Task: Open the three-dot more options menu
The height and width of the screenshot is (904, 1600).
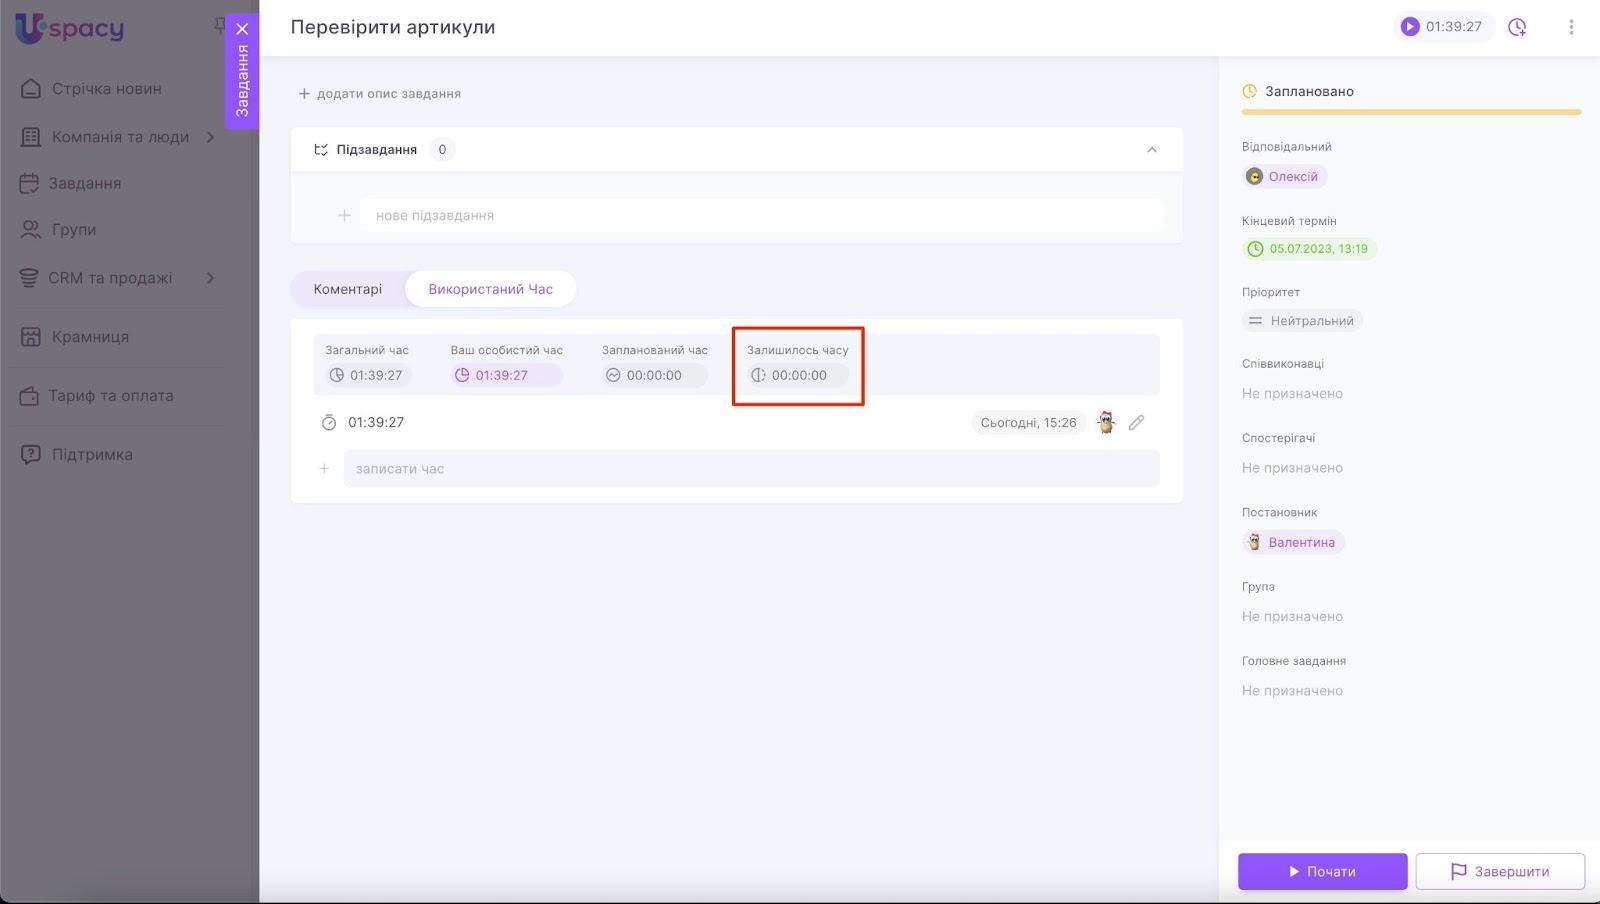Action: (1571, 27)
